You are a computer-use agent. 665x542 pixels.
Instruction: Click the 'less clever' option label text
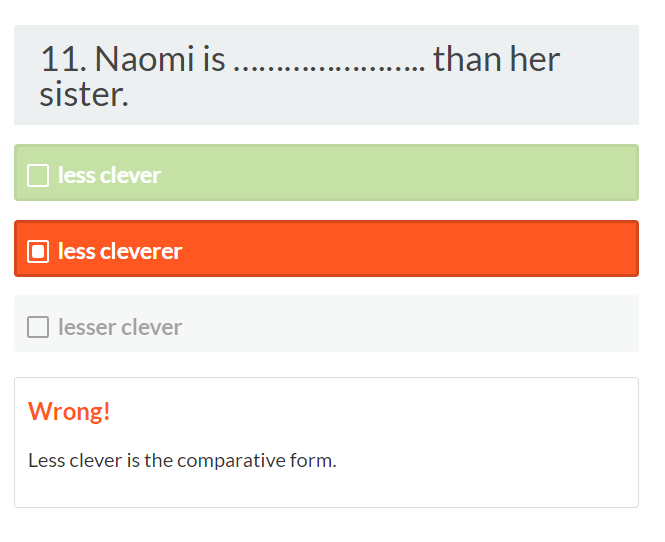click(x=109, y=176)
